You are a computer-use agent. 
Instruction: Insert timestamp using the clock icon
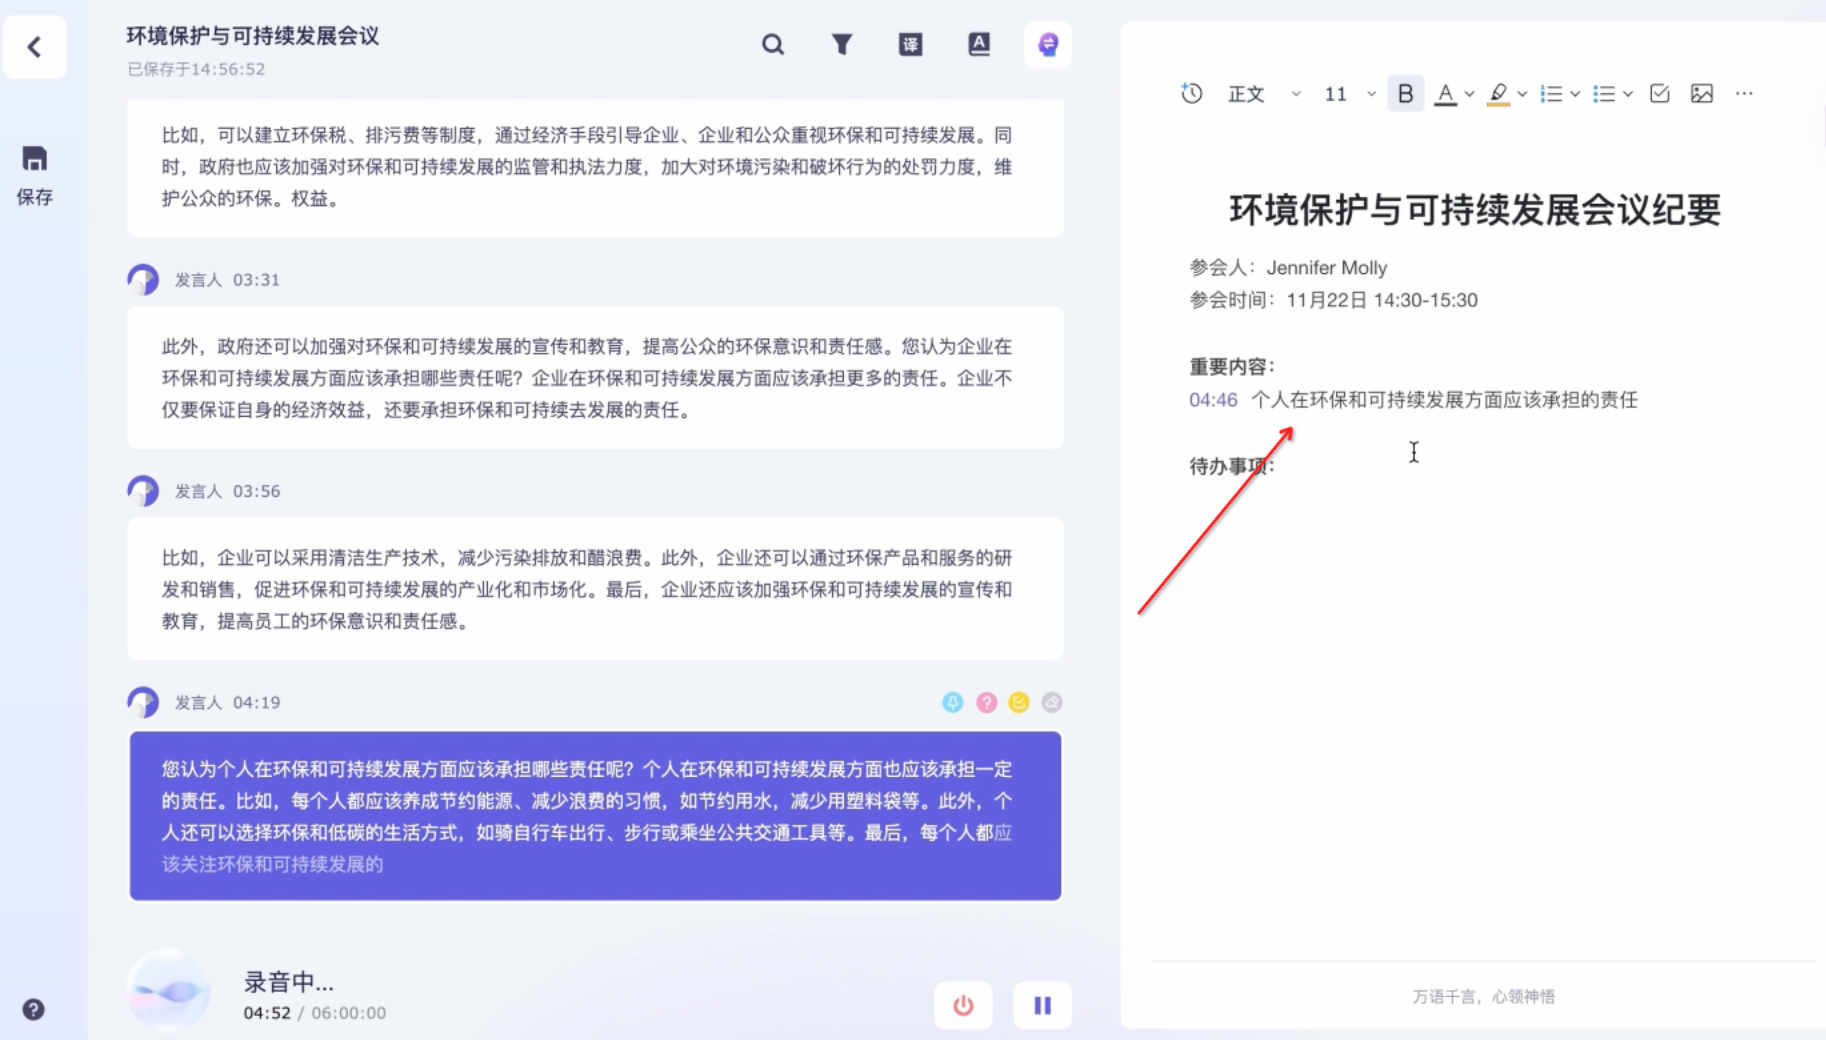point(1191,94)
